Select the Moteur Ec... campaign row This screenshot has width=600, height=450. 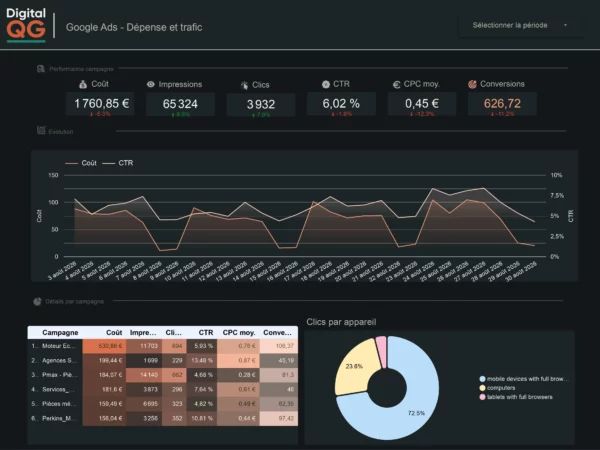tap(163, 346)
